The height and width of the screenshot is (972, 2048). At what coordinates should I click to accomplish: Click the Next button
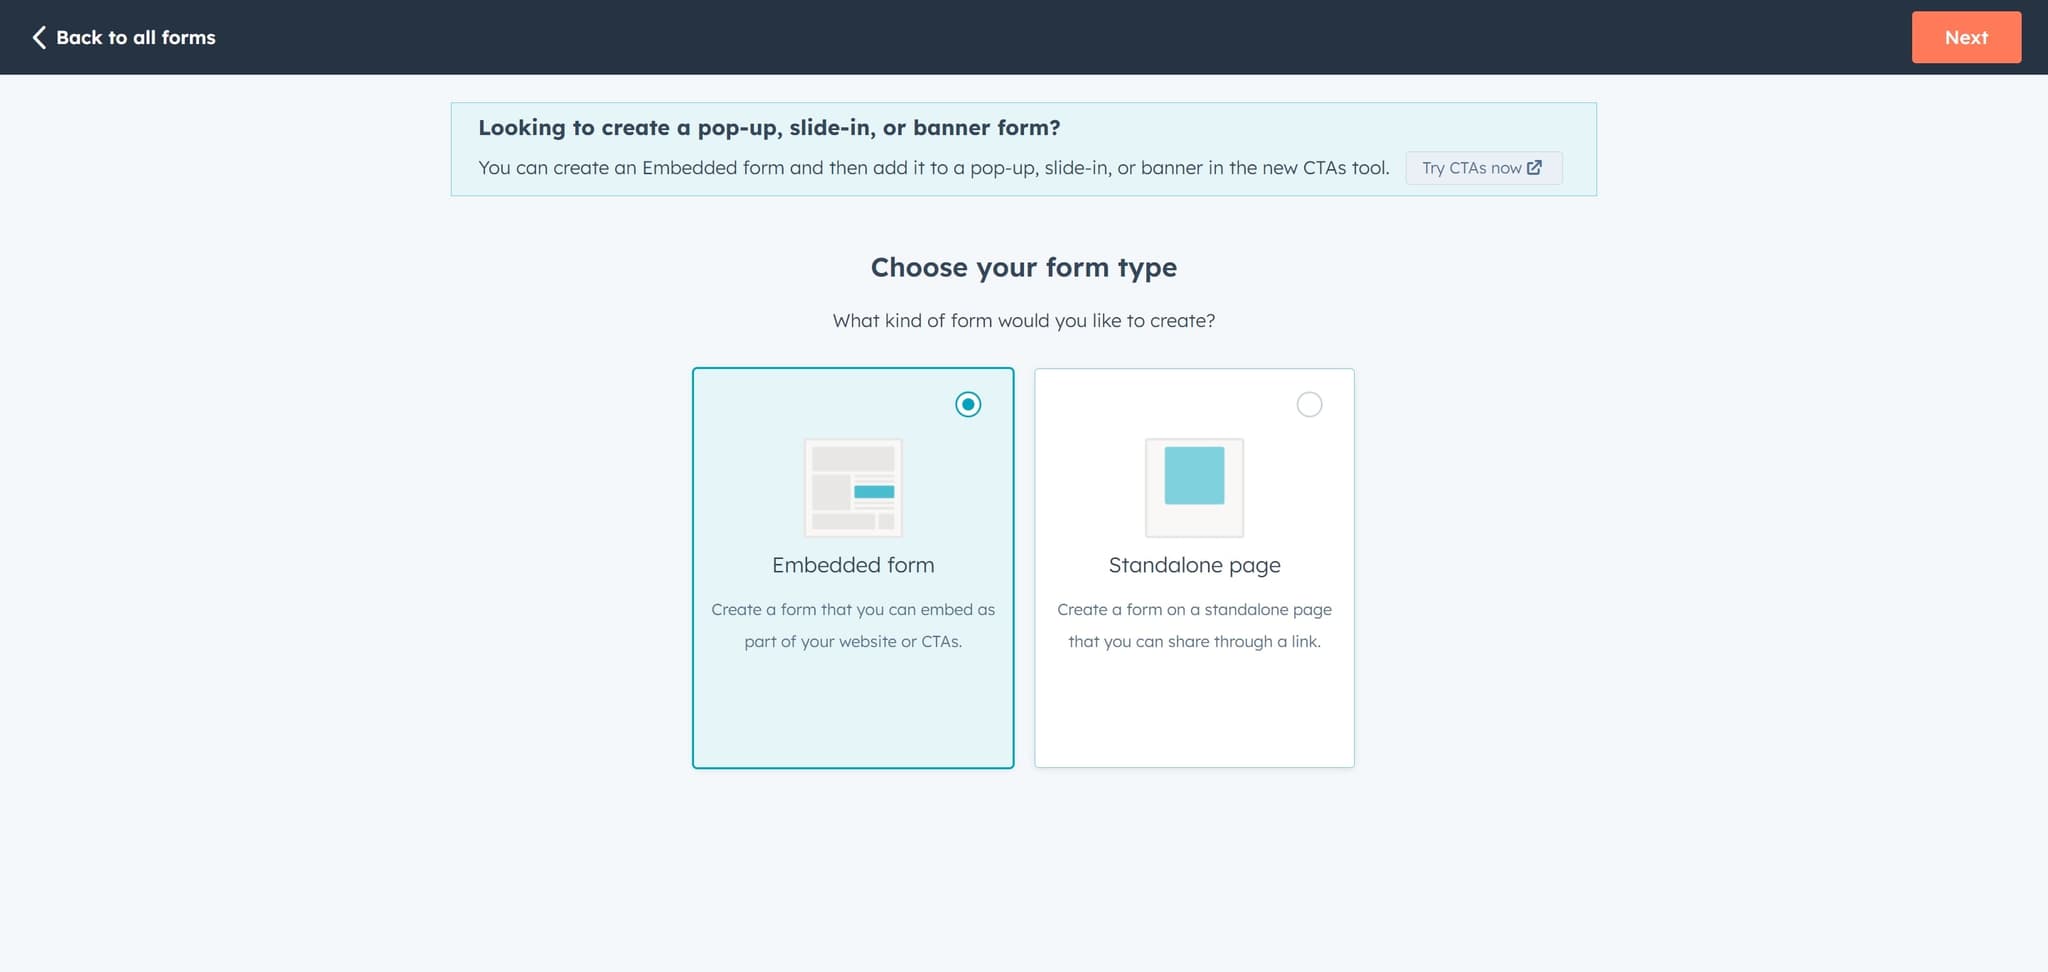[1965, 37]
